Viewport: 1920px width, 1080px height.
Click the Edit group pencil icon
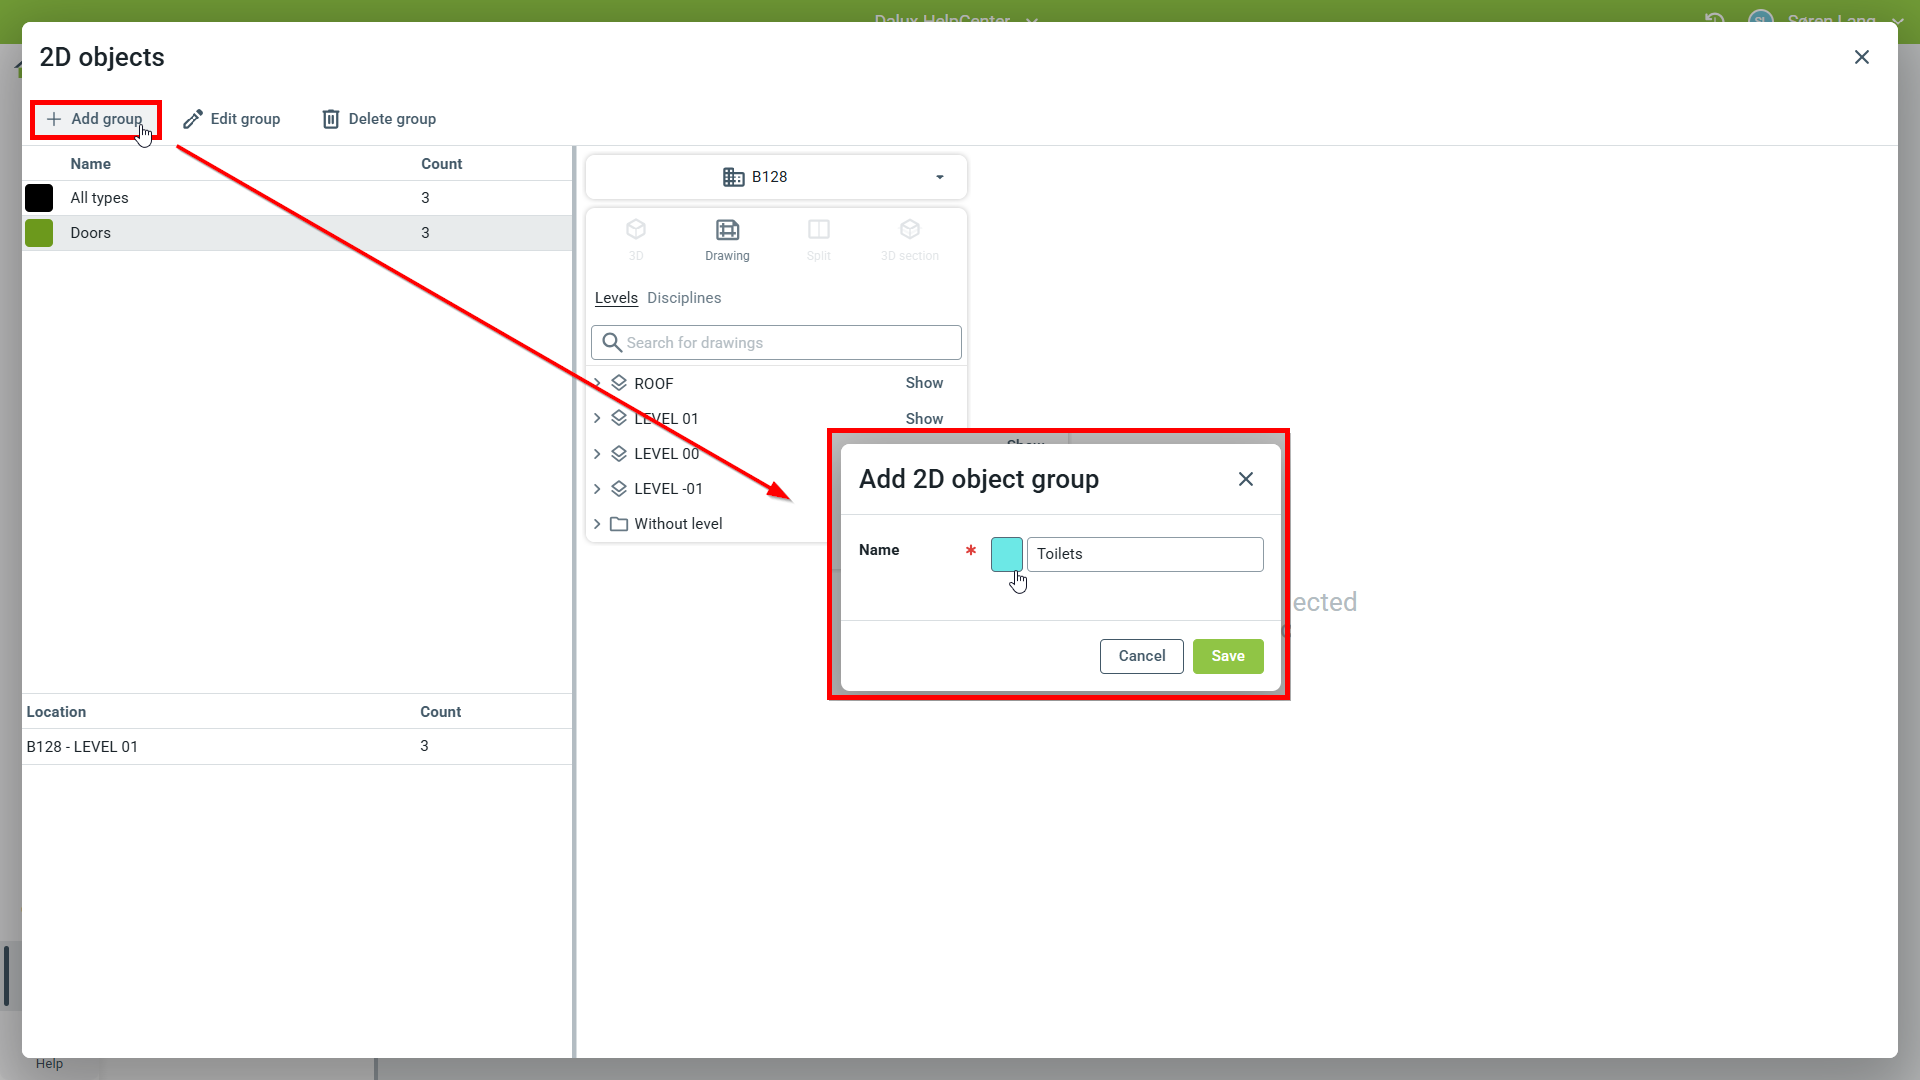click(x=193, y=119)
